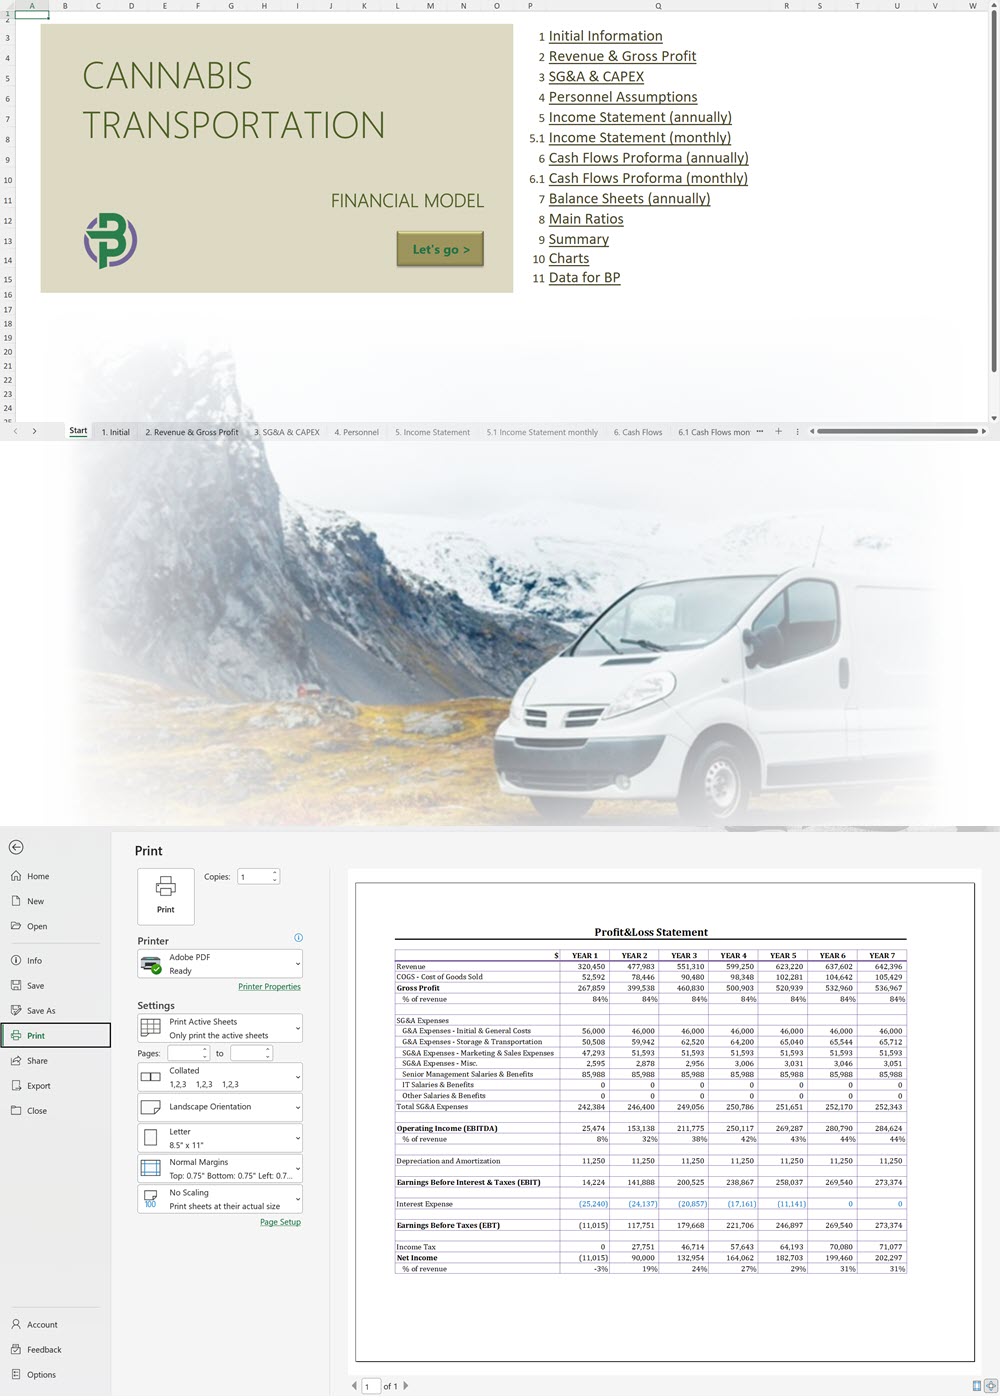Open the 5. Income Statement tab
The width and height of the screenshot is (1000, 1400).
pyautogui.click(x=432, y=432)
